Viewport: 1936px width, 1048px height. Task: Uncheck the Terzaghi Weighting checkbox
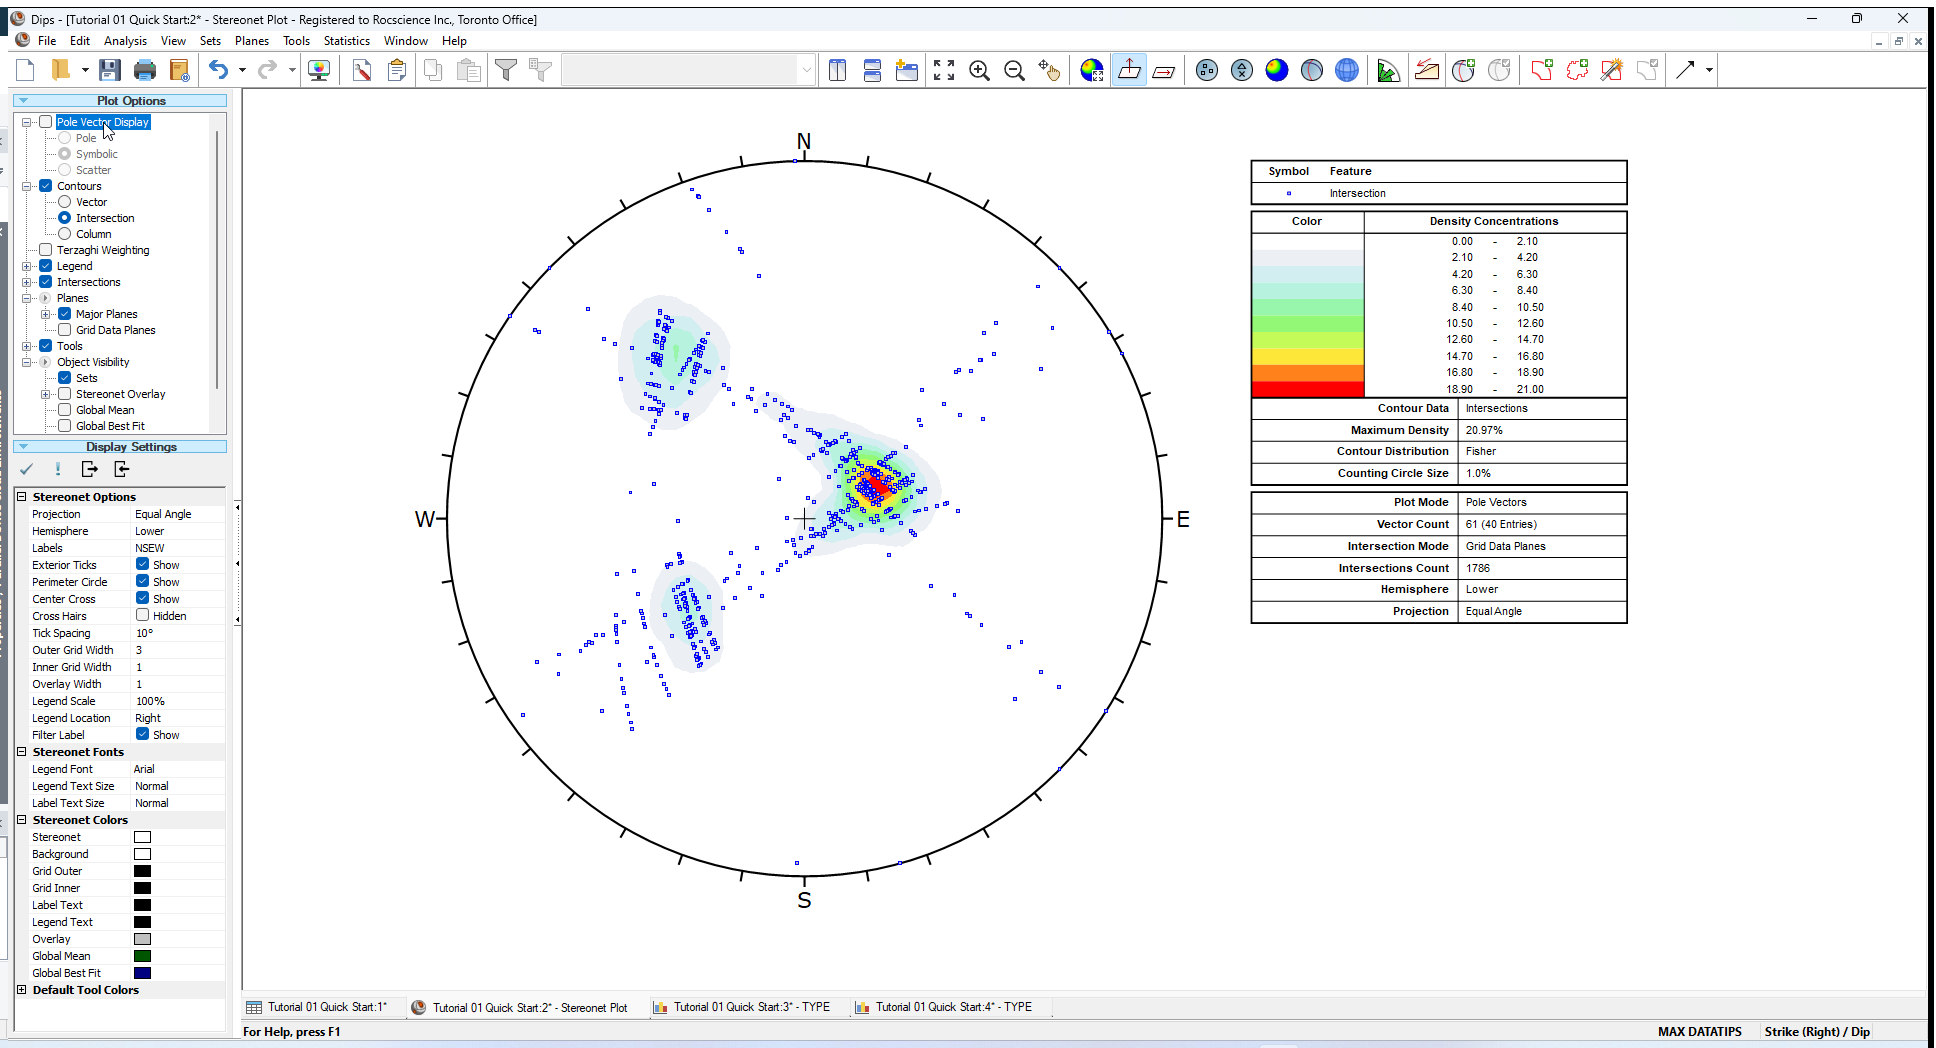click(x=45, y=249)
